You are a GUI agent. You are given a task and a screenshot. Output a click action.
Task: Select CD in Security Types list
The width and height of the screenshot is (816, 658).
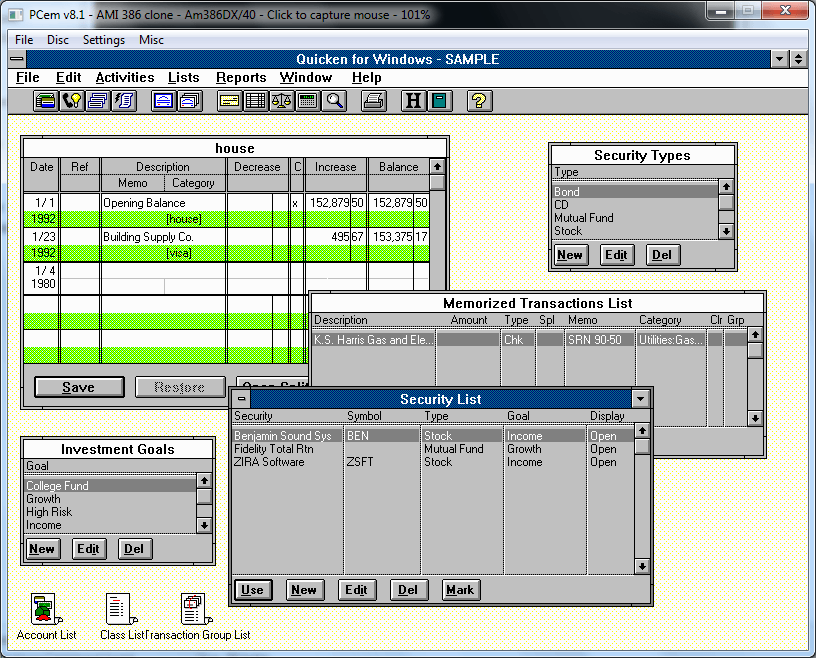click(635, 205)
